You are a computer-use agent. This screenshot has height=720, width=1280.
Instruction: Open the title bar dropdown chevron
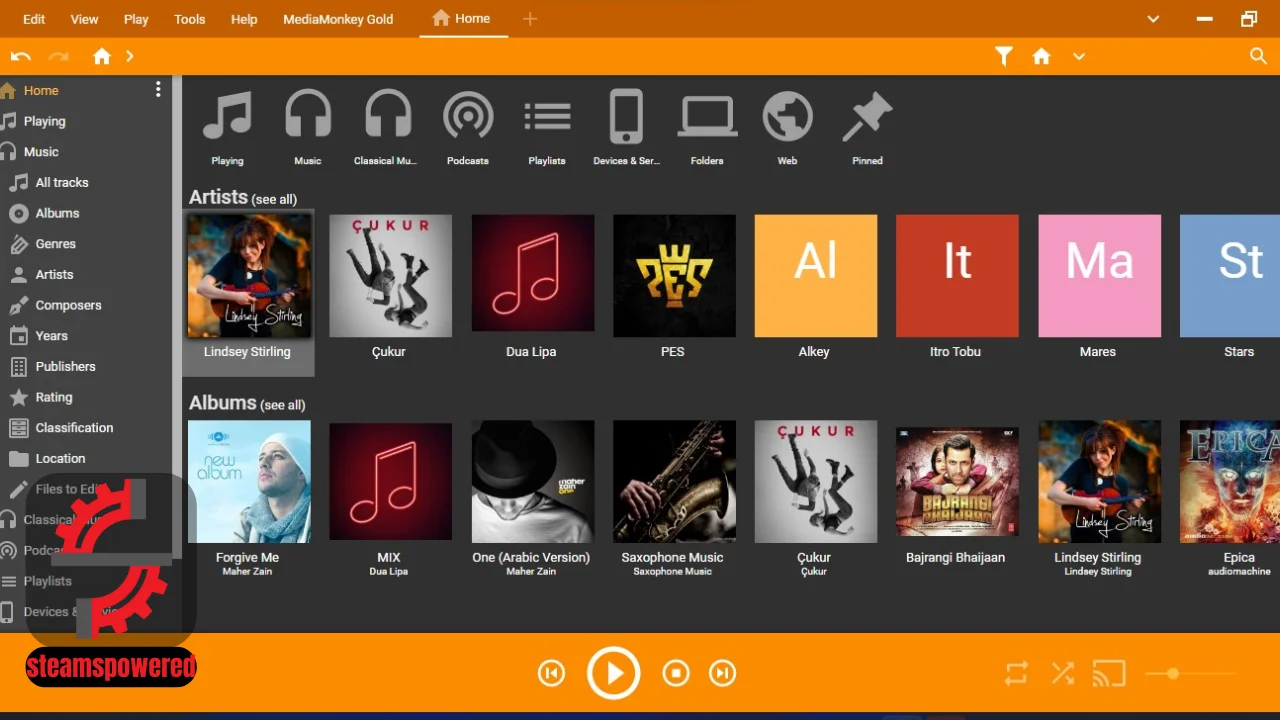[1153, 19]
